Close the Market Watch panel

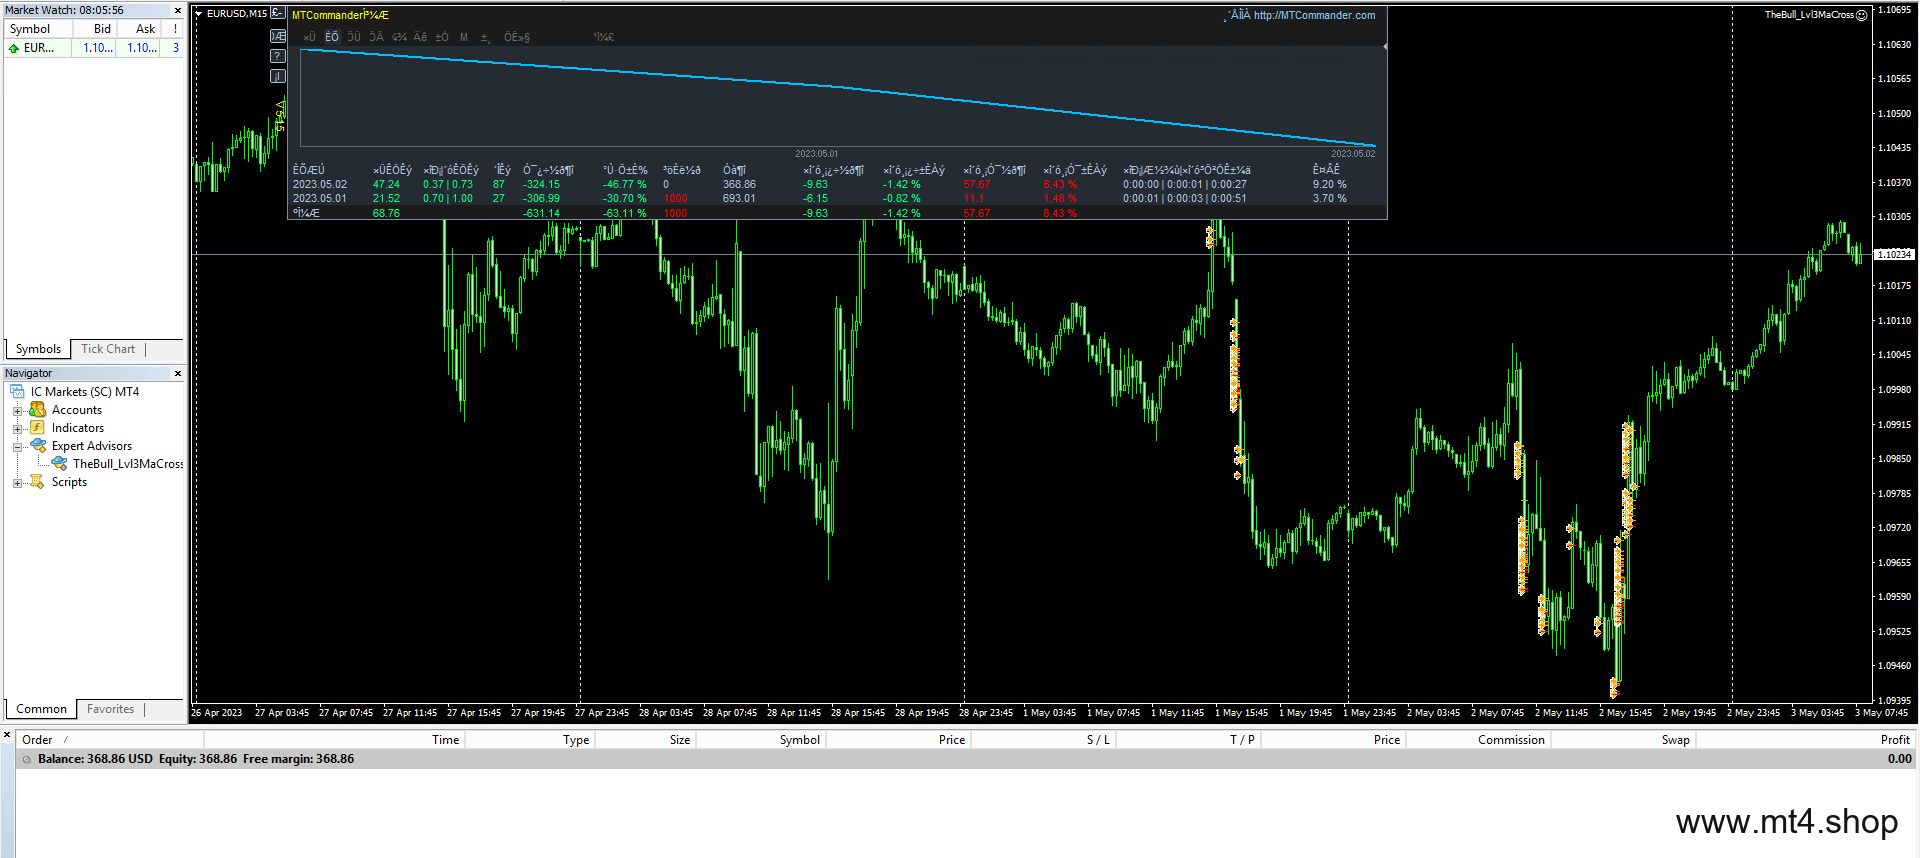click(178, 10)
